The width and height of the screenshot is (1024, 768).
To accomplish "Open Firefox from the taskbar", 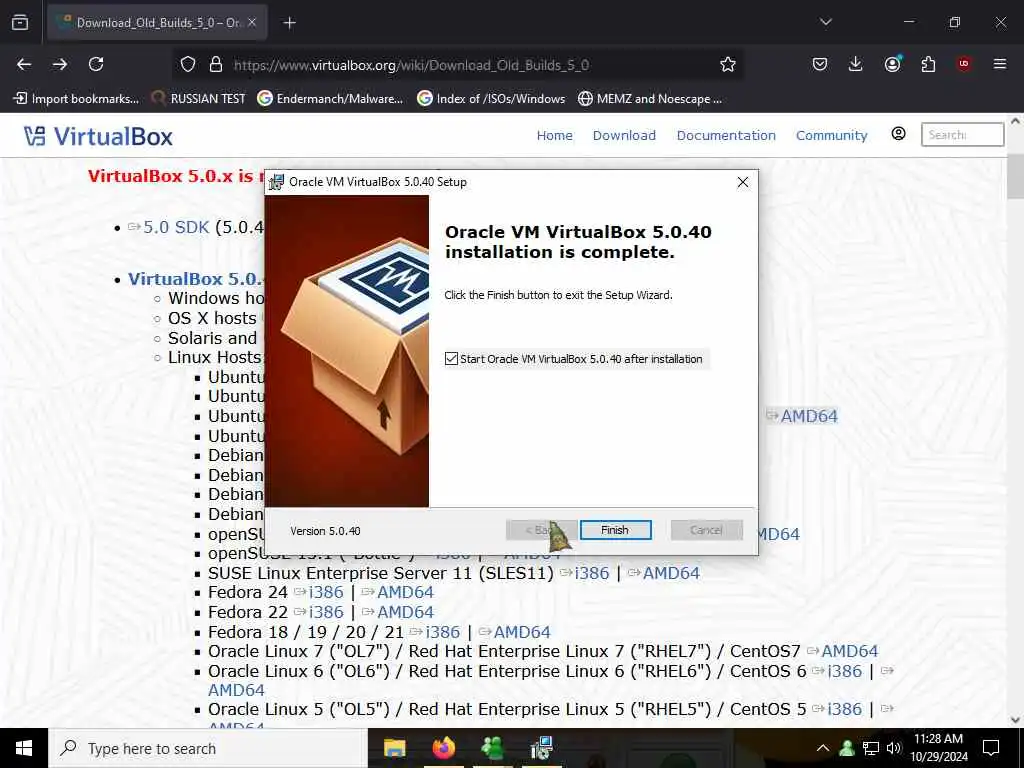I will (x=443, y=748).
